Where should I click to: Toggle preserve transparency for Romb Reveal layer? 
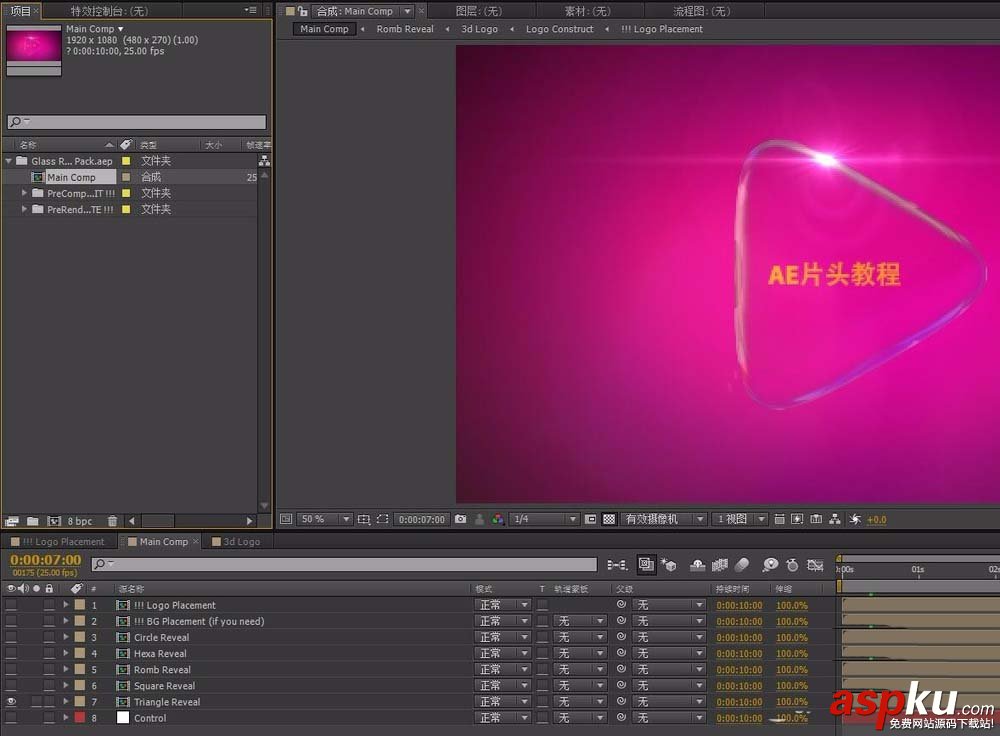point(542,669)
